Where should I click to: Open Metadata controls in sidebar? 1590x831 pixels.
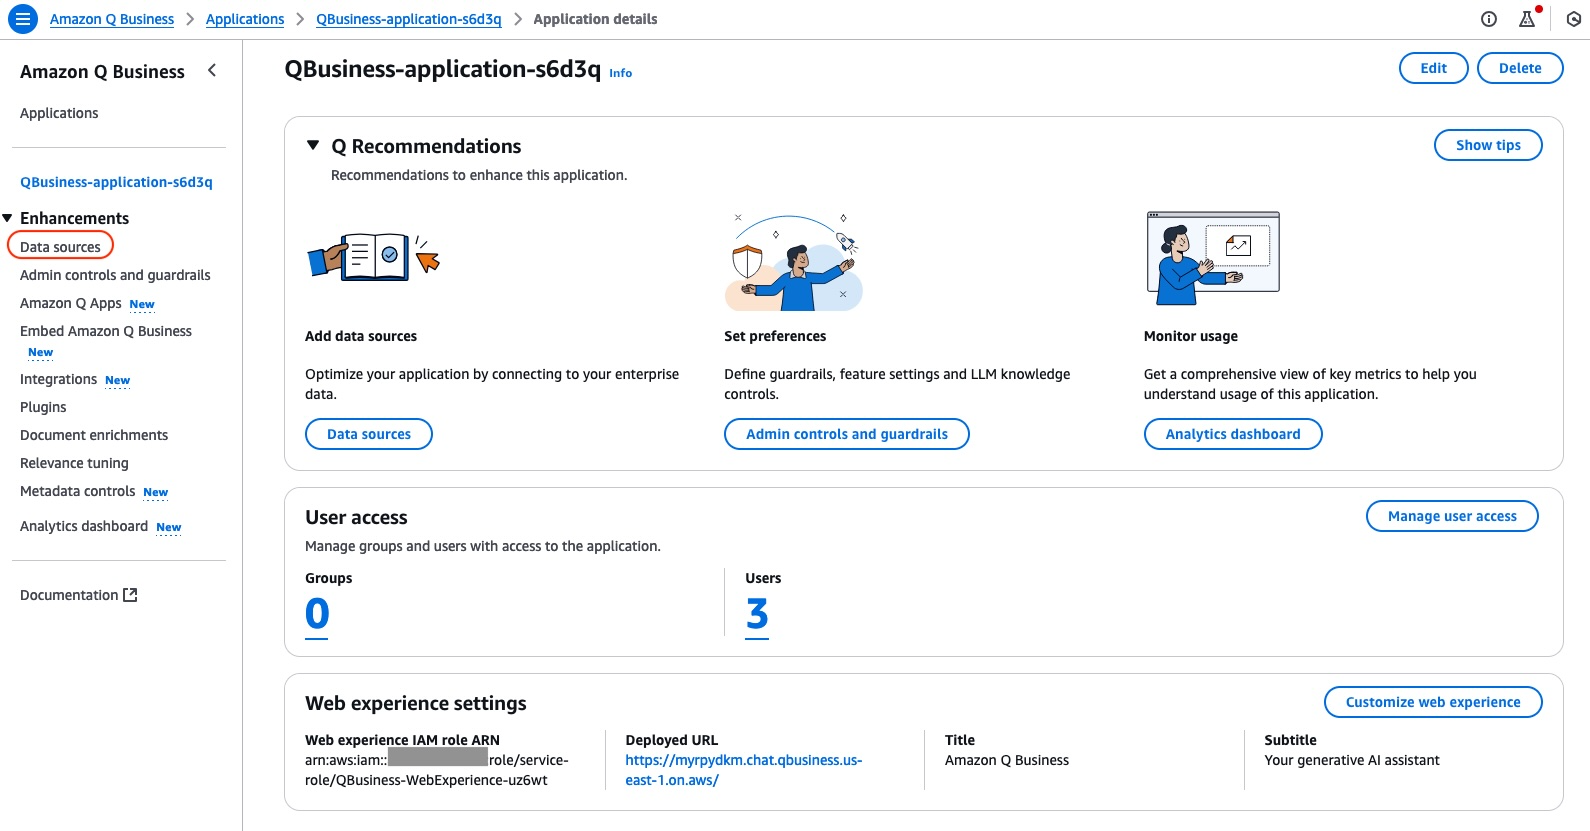tap(77, 491)
